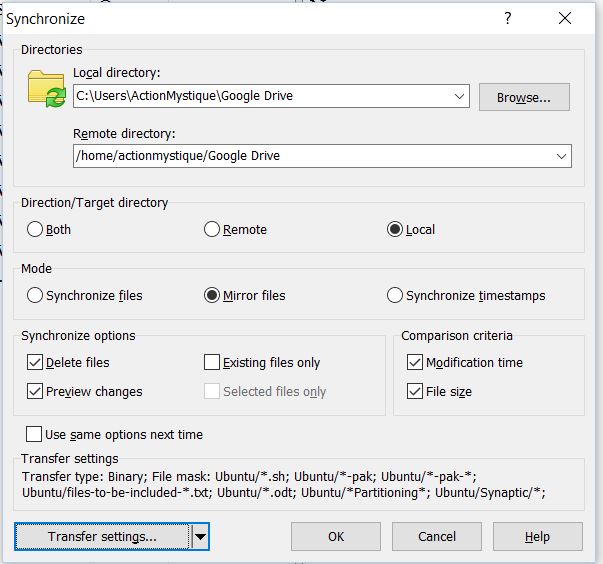Select the Both direction radio button

pos(36,229)
